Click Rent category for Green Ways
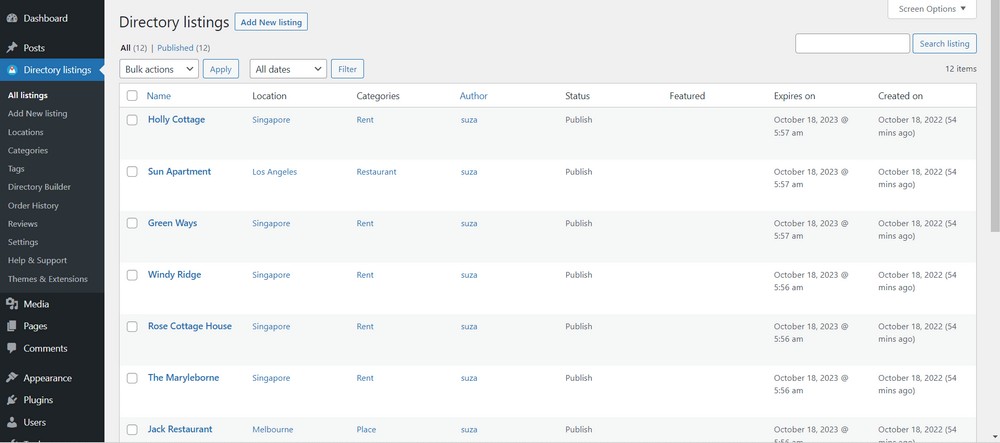The image size is (1000, 443). tap(365, 224)
